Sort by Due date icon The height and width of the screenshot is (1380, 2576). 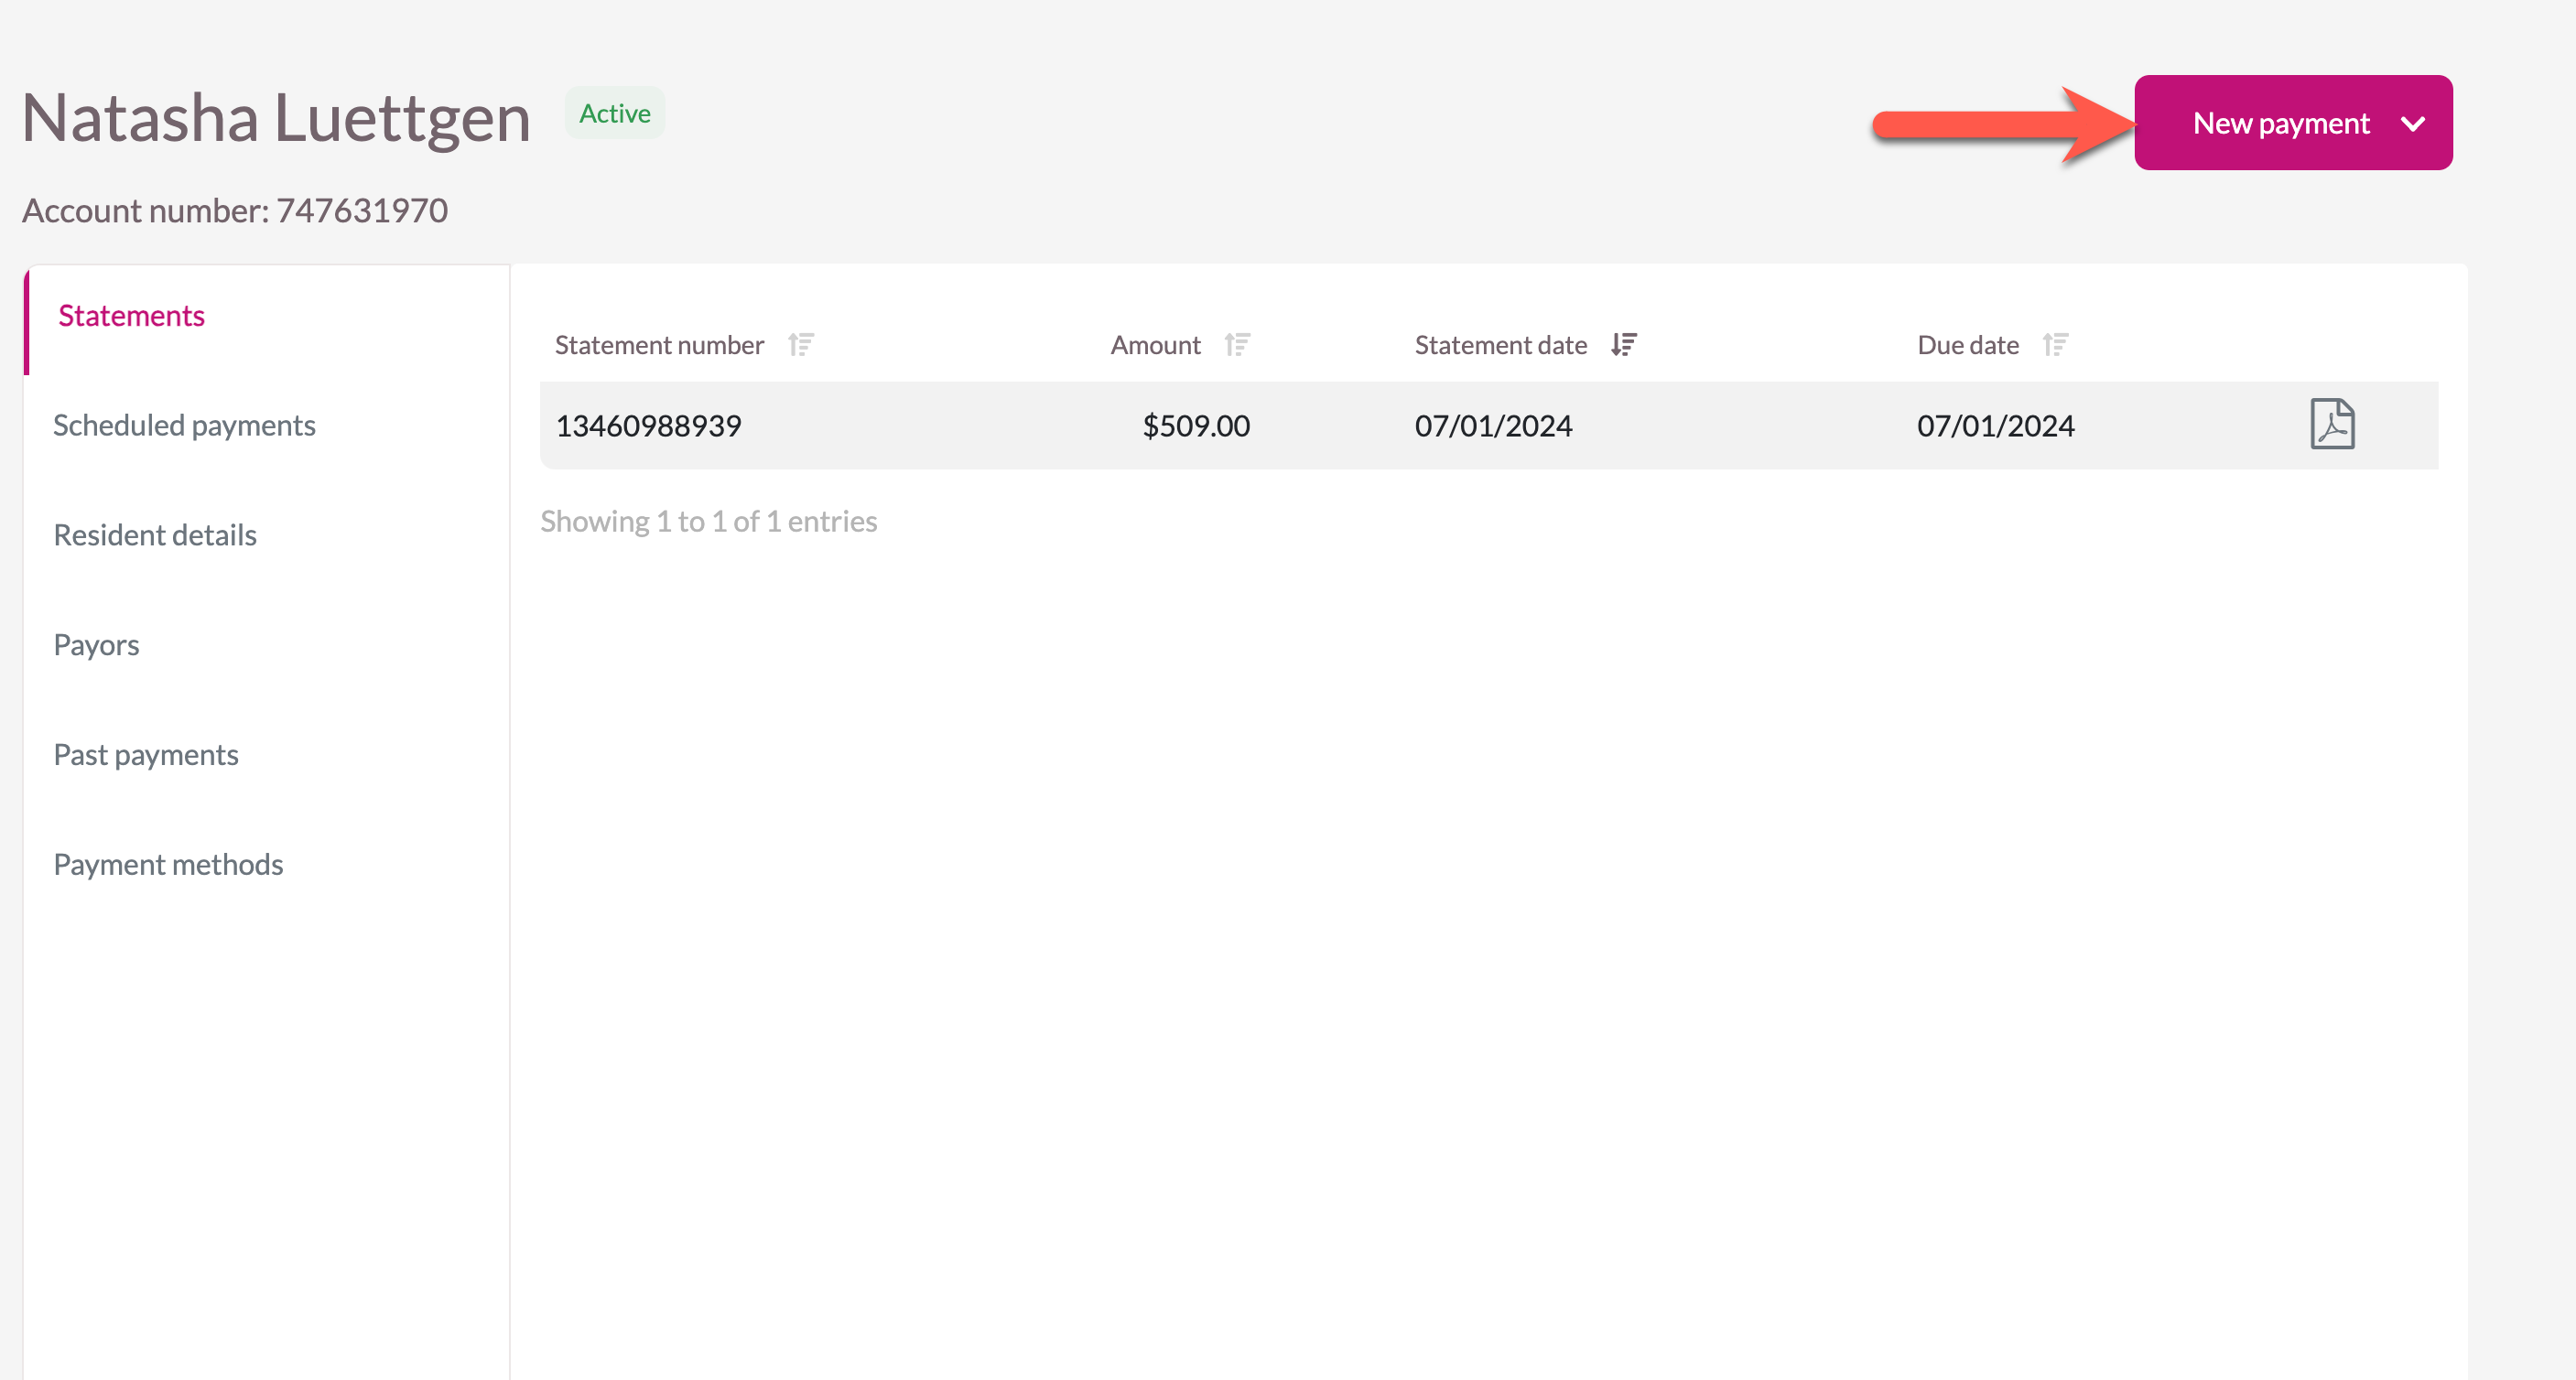click(x=2055, y=345)
